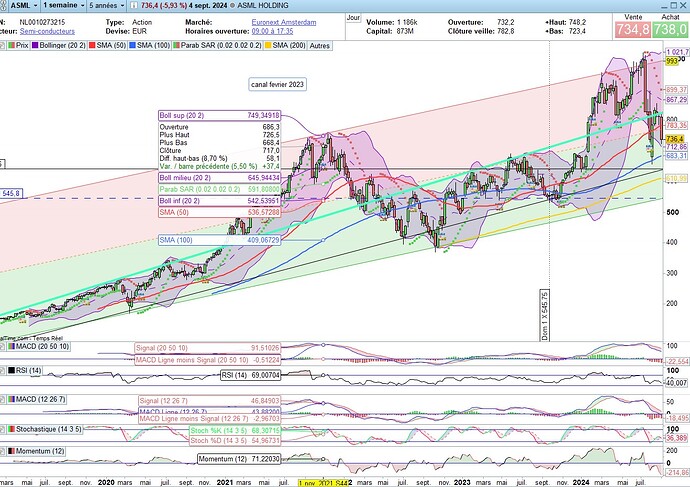
Task: Click the 'Stoch %K (14 3 5)' value box
Action: (235, 431)
